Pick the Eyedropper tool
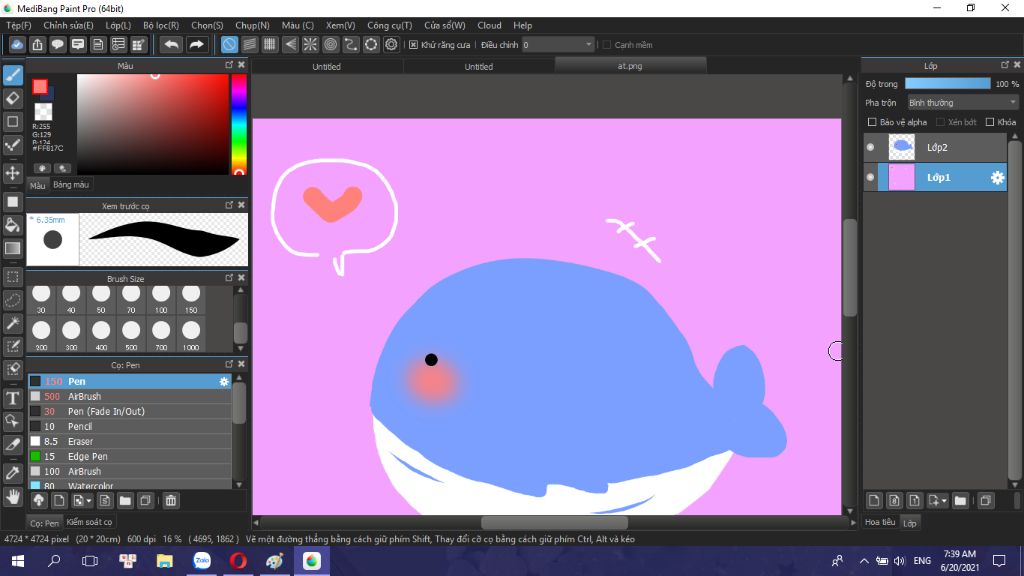The image size is (1024, 576). (13, 471)
